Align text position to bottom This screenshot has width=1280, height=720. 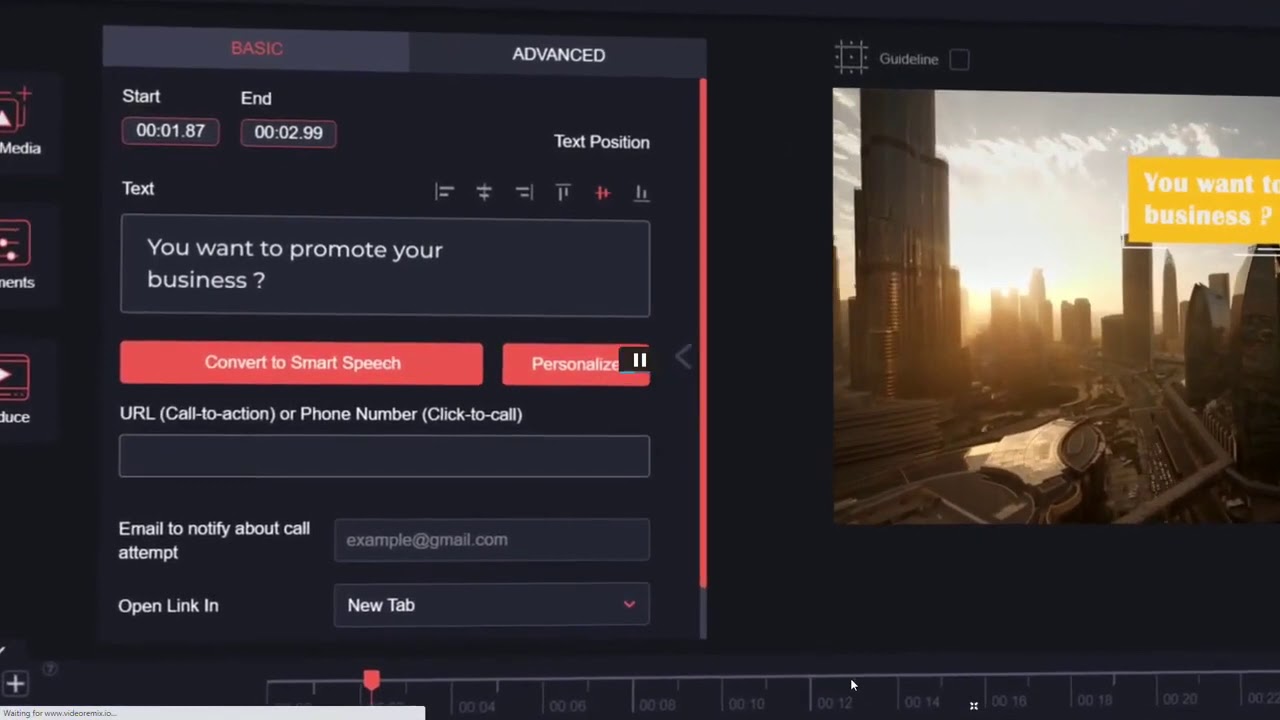(642, 193)
